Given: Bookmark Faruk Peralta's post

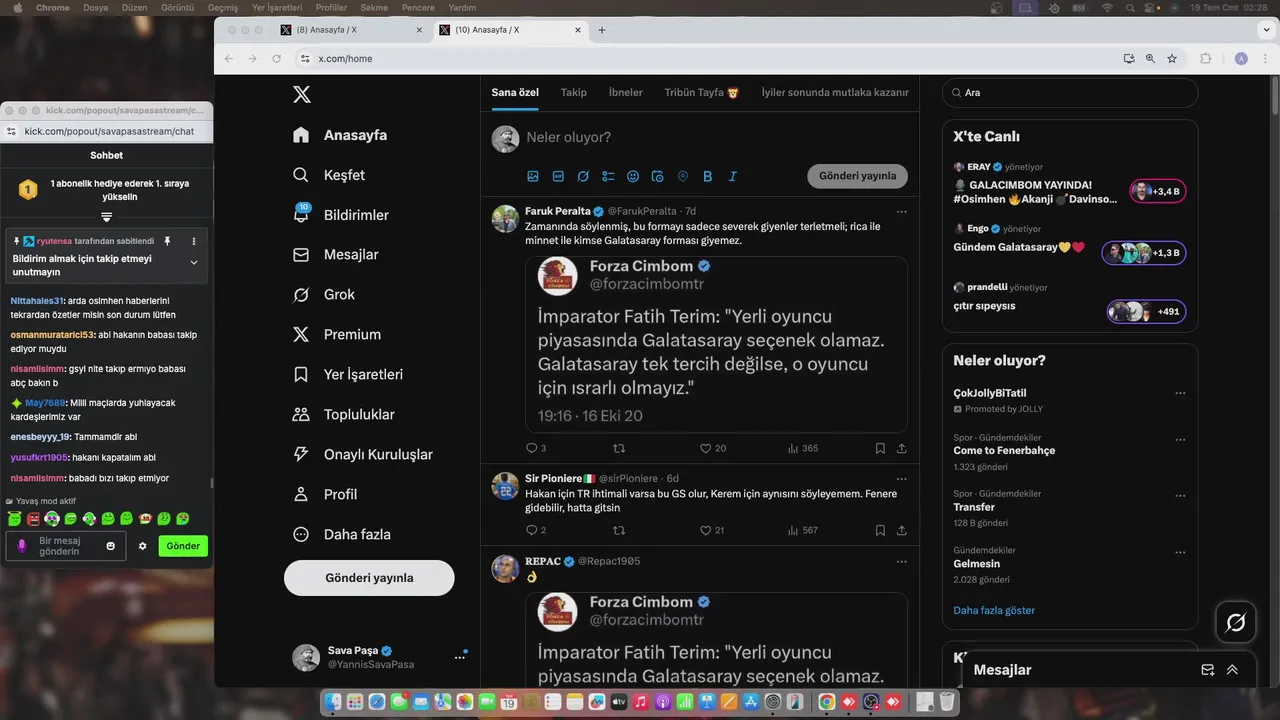Looking at the screenshot, I should click(x=880, y=448).
